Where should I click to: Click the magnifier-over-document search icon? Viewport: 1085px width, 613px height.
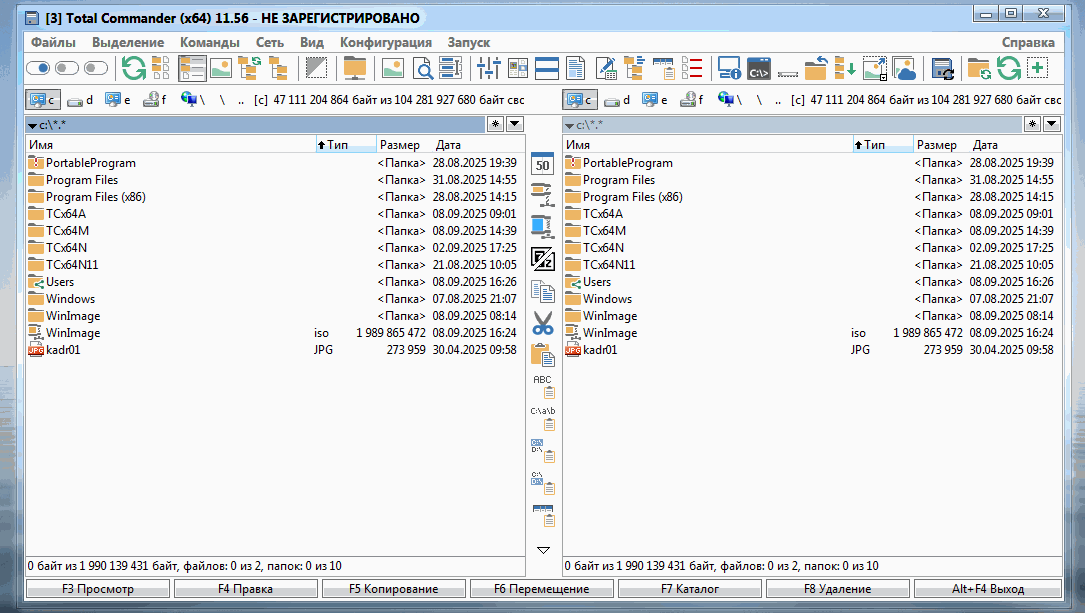[x=422, y=68]
